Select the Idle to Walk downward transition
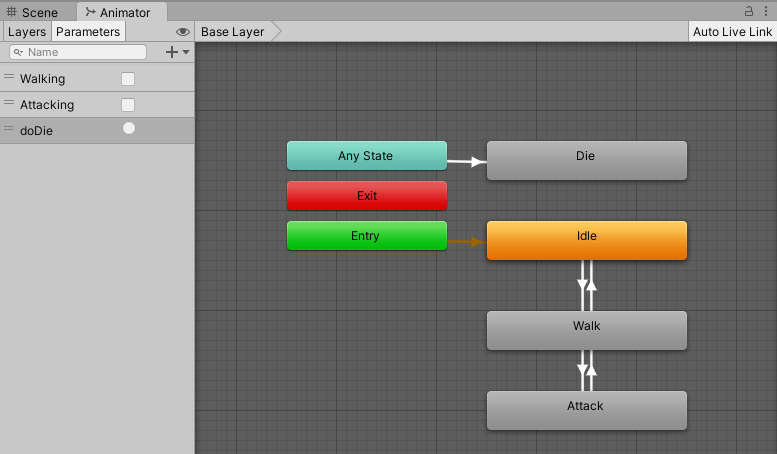 pyautogui.click(x=582, y=285)
